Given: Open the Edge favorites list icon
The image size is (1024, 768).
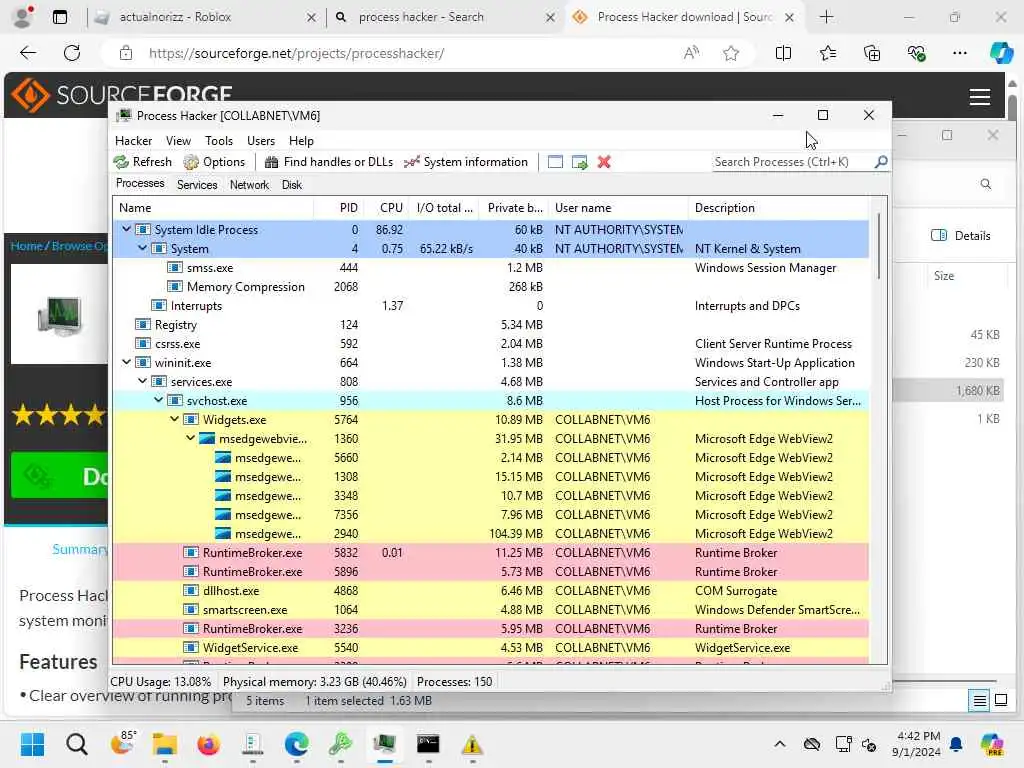Looking at the screenshot, I should tap(827, 53).
